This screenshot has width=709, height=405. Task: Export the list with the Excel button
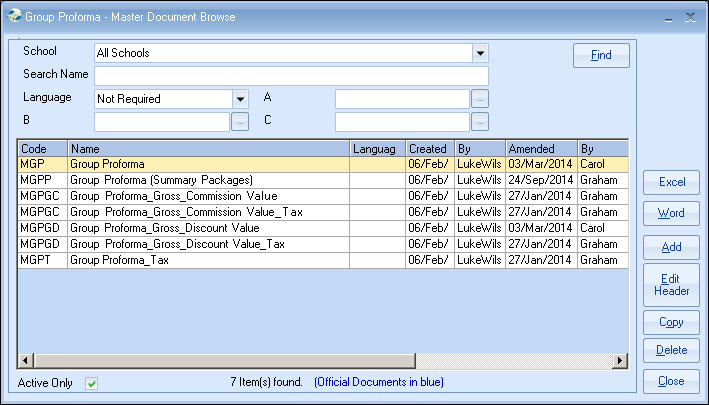click(671, 182)
